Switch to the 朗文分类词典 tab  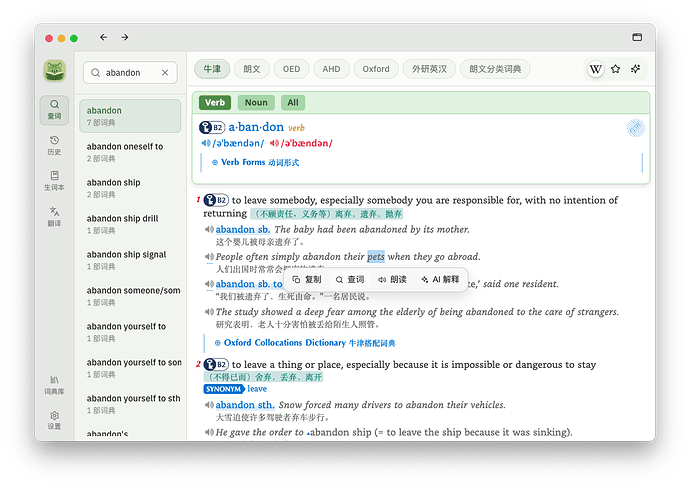point(495,69)
